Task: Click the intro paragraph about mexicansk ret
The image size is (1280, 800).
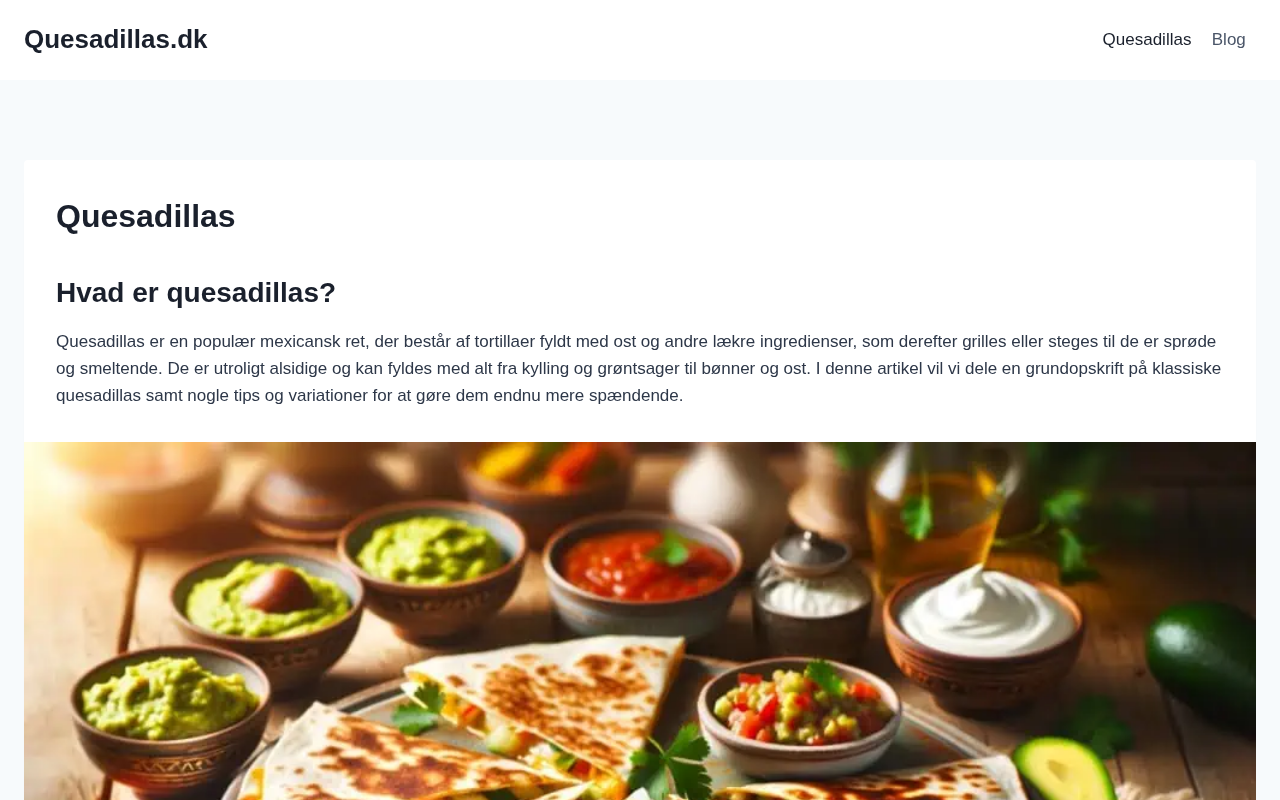Action: tap(640, 368)
